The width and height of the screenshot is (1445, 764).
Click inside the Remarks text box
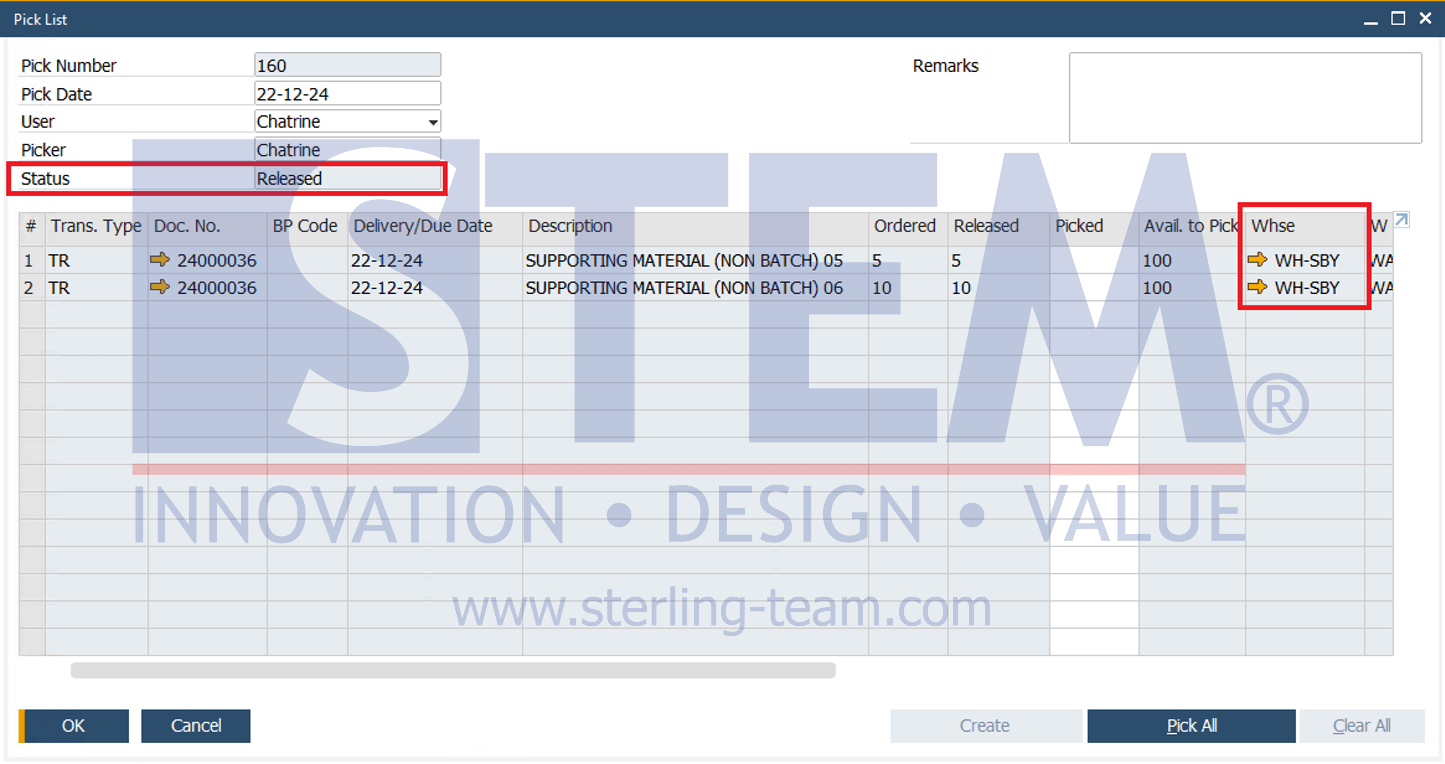point(1245,98)
